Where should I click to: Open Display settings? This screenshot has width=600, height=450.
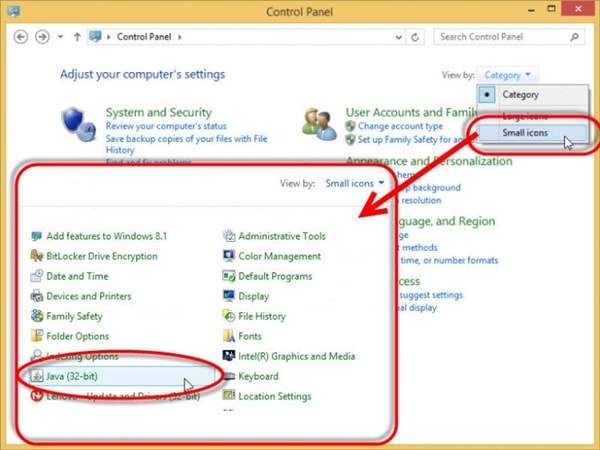(x=253, y=297)
